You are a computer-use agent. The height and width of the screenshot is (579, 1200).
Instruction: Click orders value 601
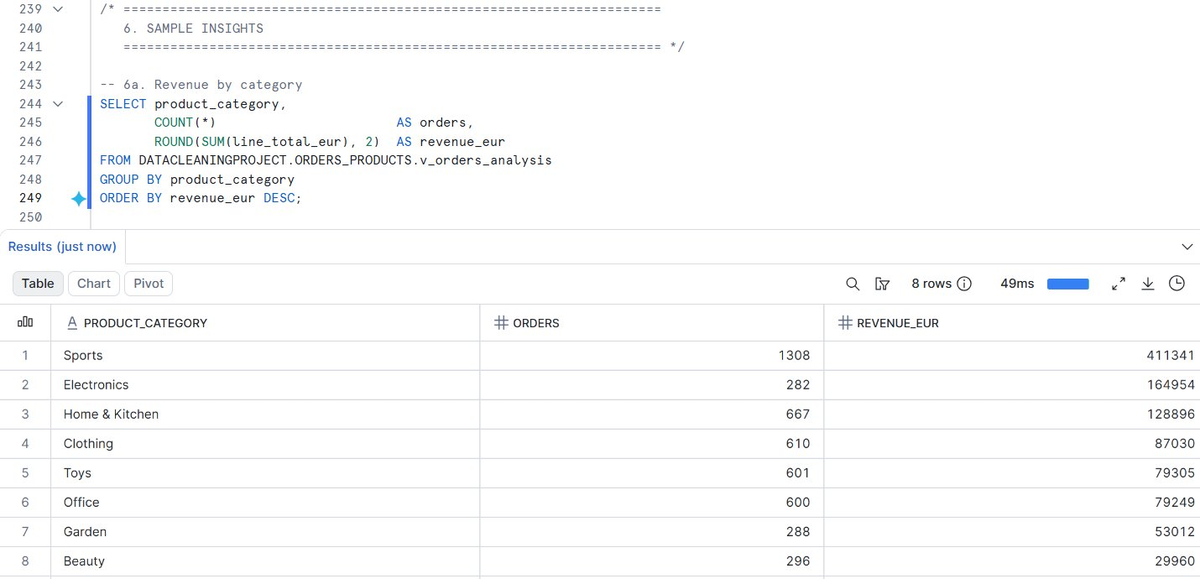pos(798,473)
